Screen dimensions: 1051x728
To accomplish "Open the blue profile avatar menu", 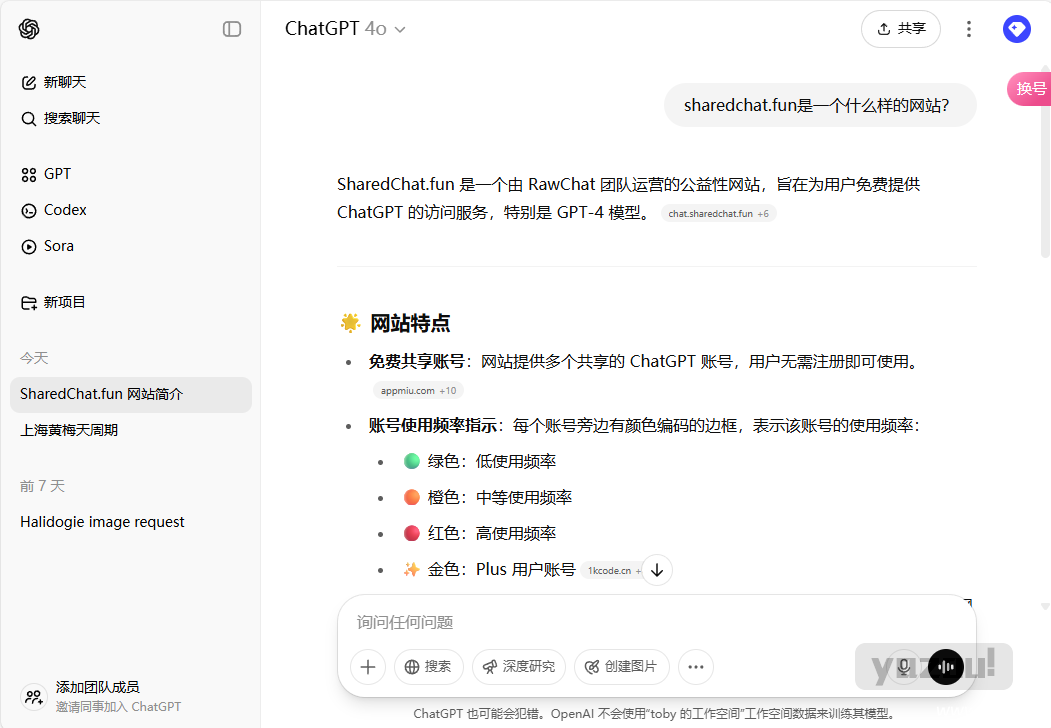I will pyautogui.click(x=1017, y=29).
